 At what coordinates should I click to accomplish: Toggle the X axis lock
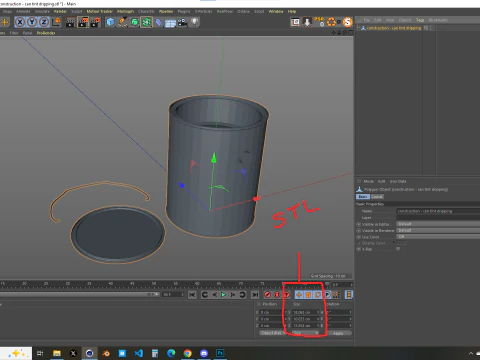[x=20, y=22]
